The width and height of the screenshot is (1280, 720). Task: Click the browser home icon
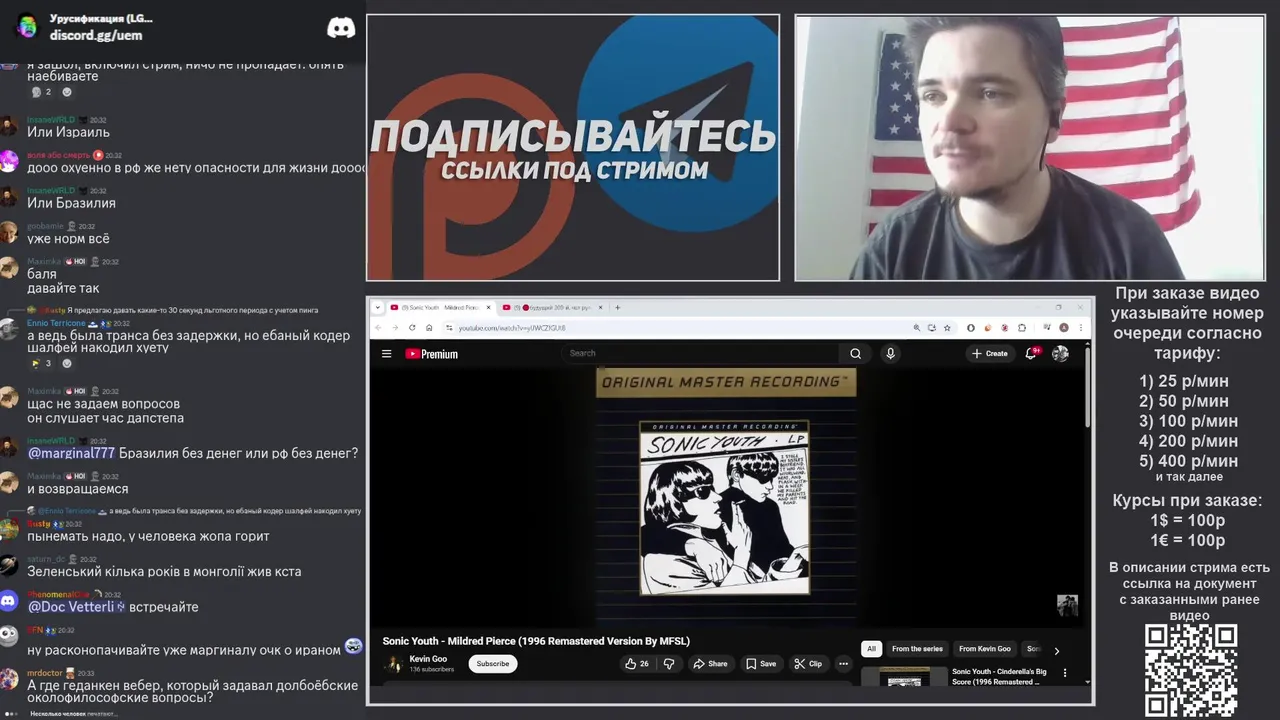(x=429, y=328)
